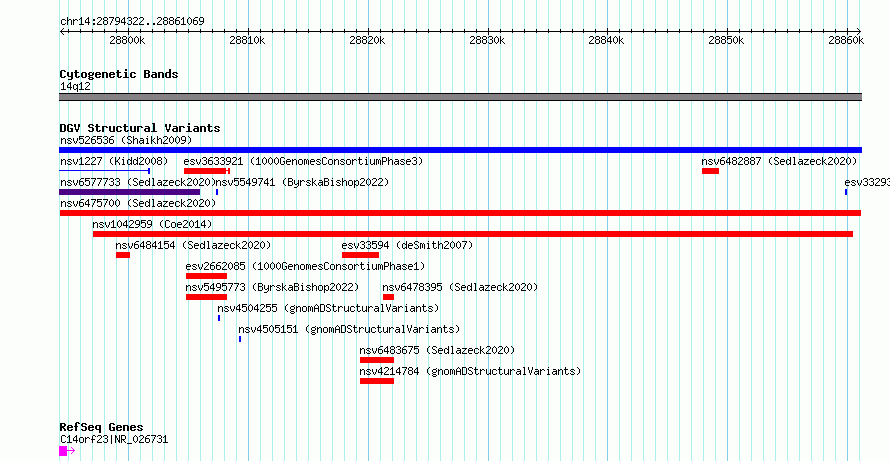Select the red nsv1042959 variant bar
This screenshot has height=461, width=890.
473,234
